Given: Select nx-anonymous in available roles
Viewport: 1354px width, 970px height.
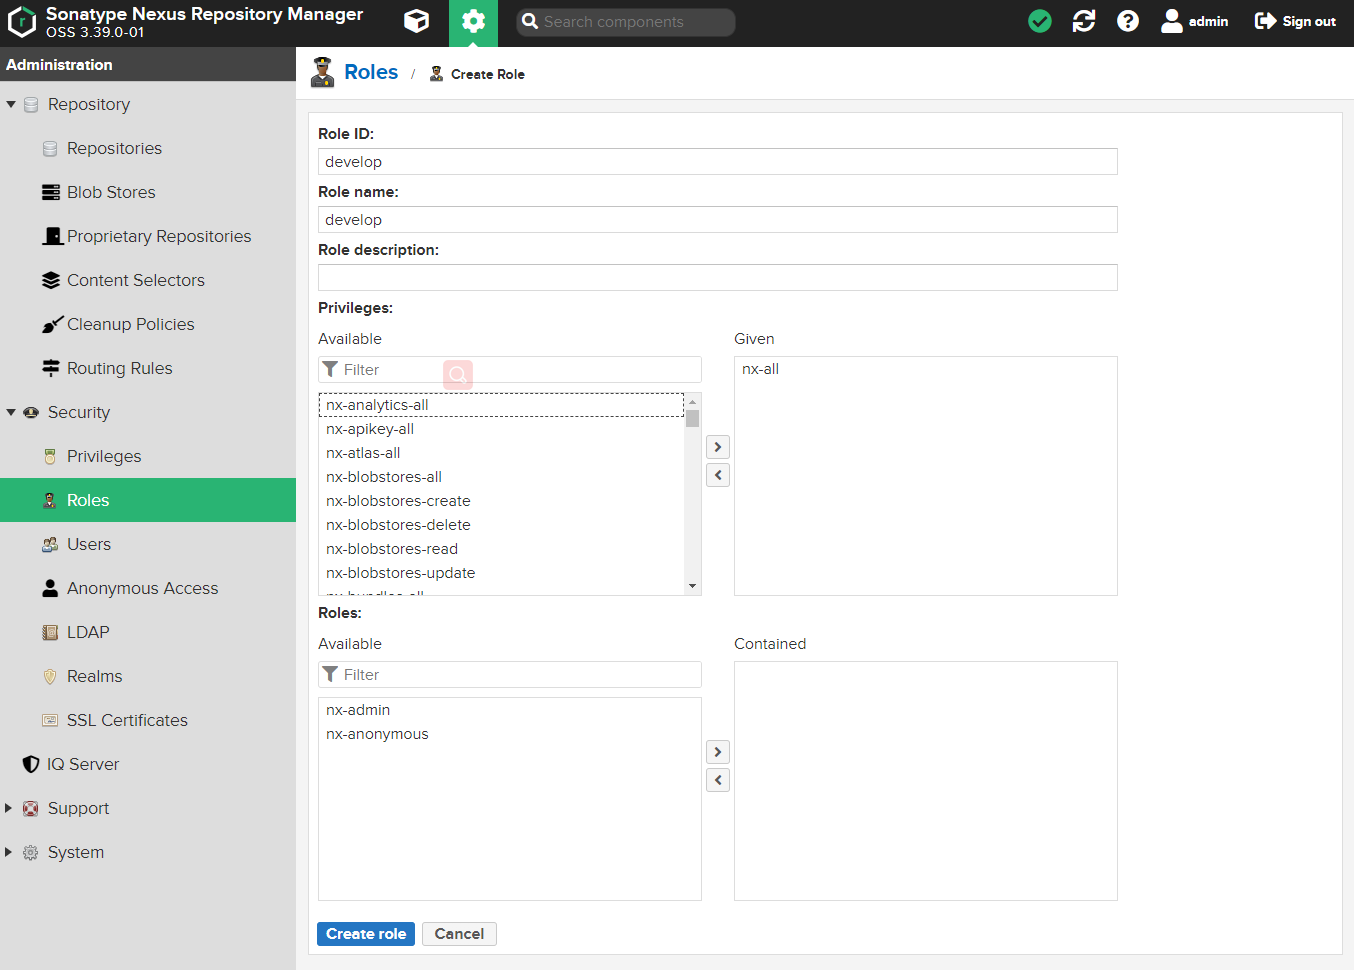Looking at the screenshot, I should [x=510, y=734].
